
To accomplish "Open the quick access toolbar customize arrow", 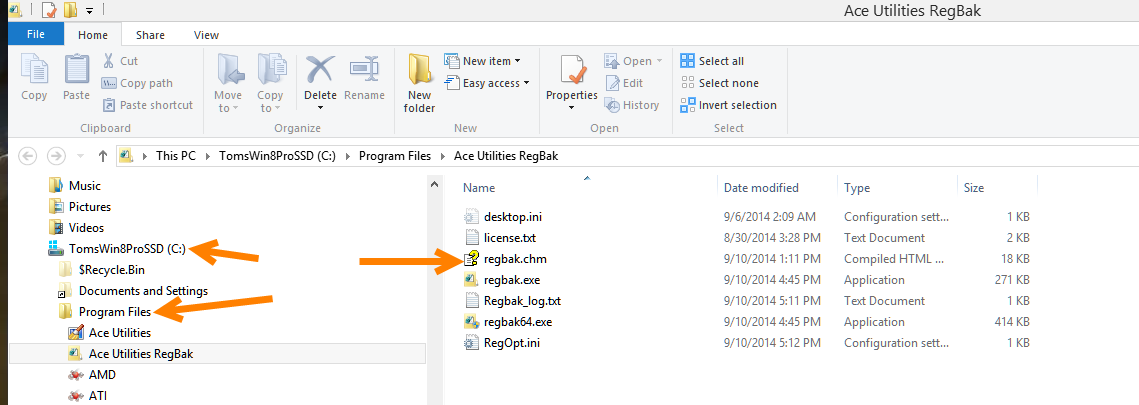I will 89,10.
